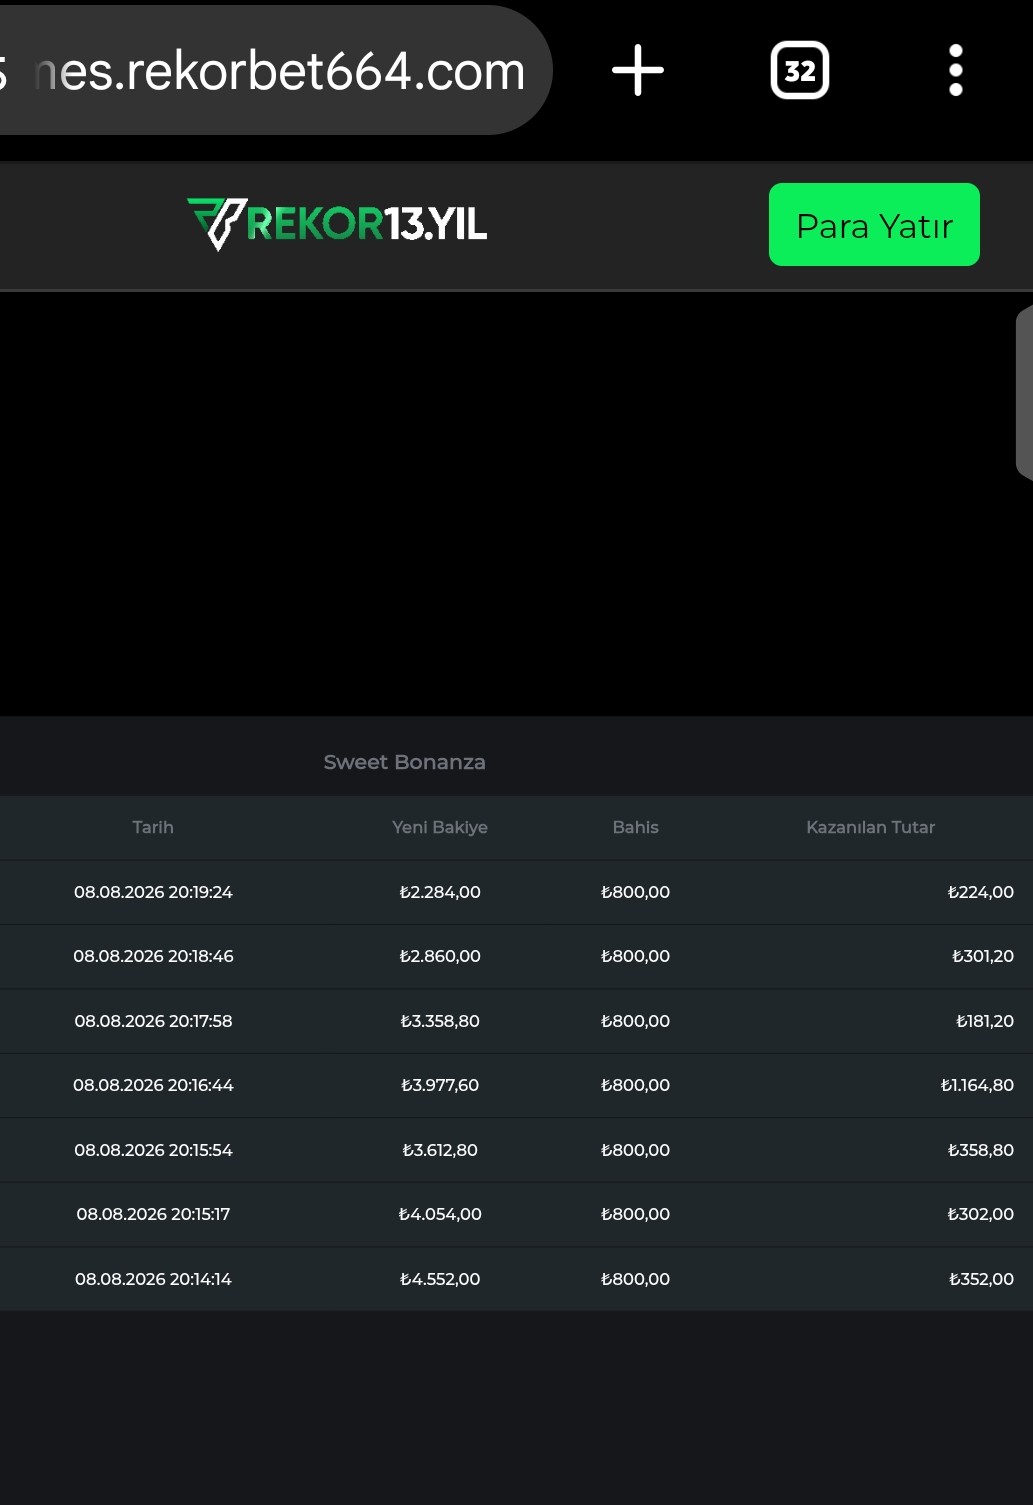Viewport: 1033px width, 1505px height.
Task: Select date 08.08.2026 20:18:46
Action: (153, 956)
